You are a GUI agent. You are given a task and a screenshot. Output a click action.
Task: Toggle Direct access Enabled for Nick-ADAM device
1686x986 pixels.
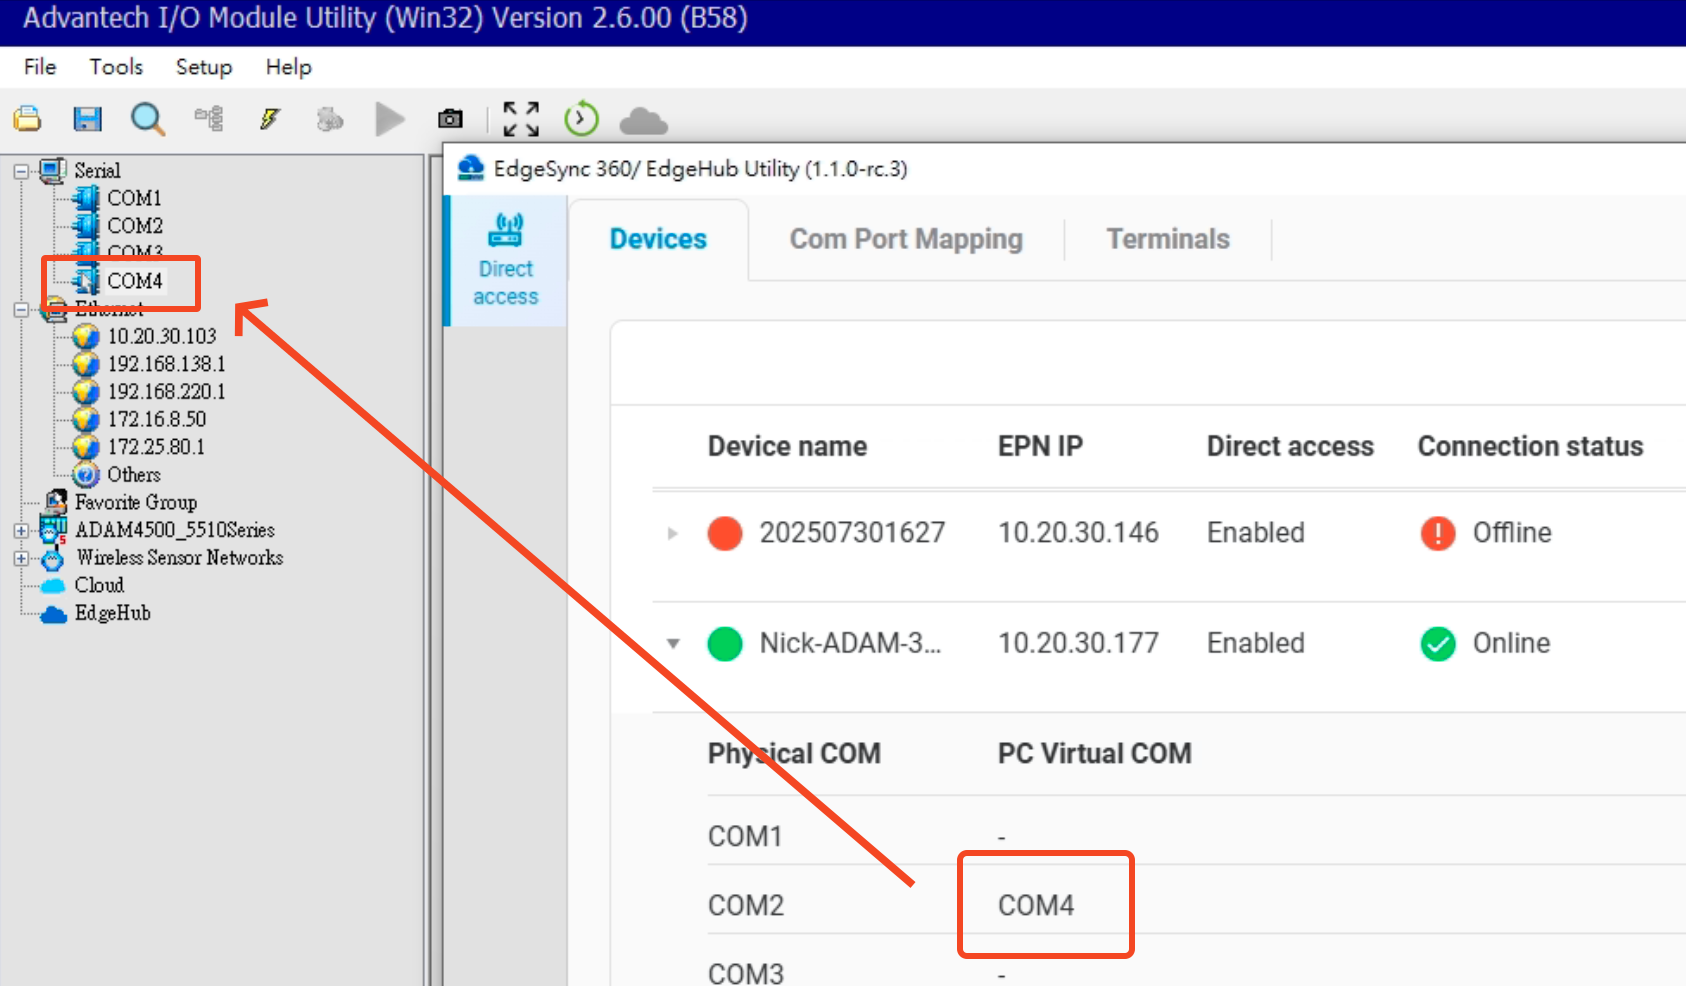point(1255,643)
